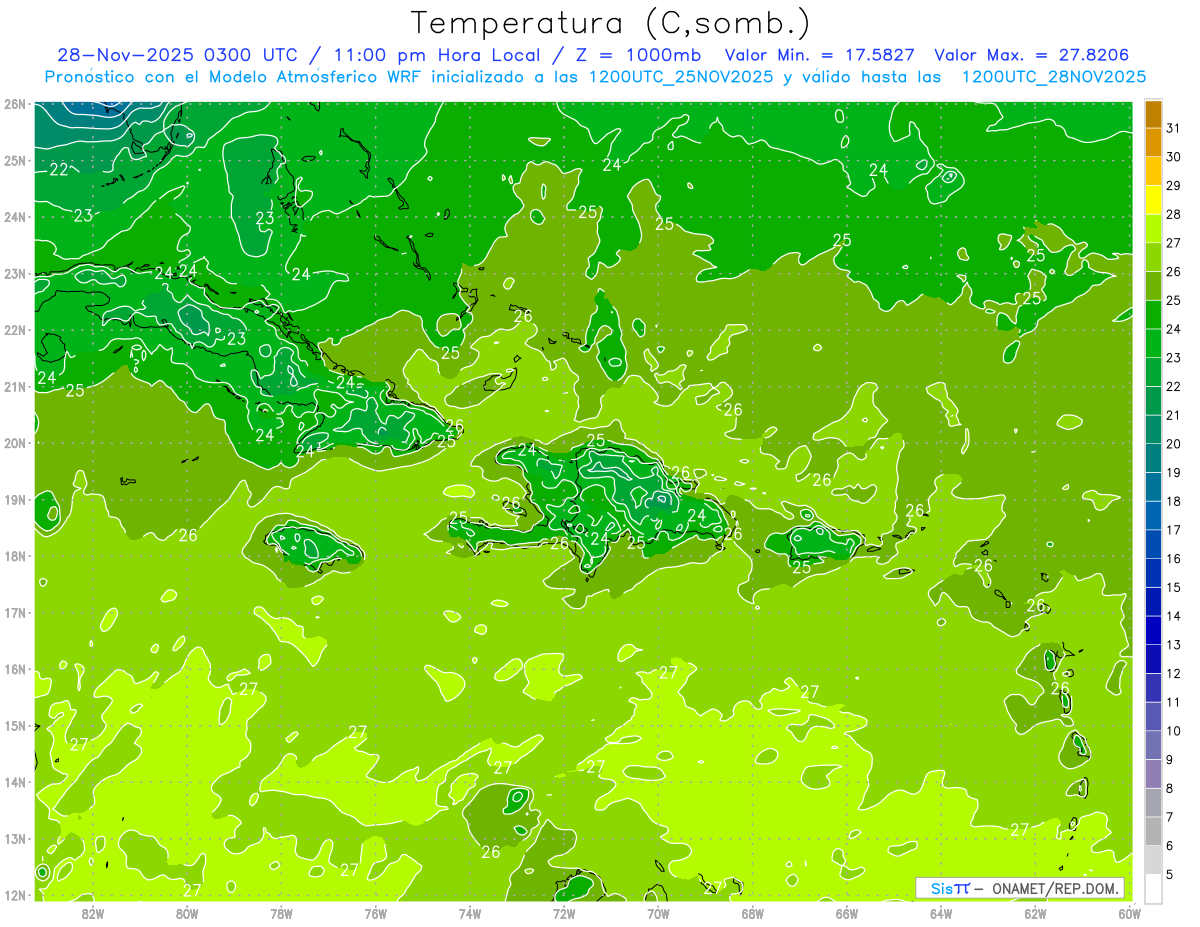This screenshot has width=1200, height=927.
Task: Click the colorbar value label 30
Action: tap(1174, 157)
